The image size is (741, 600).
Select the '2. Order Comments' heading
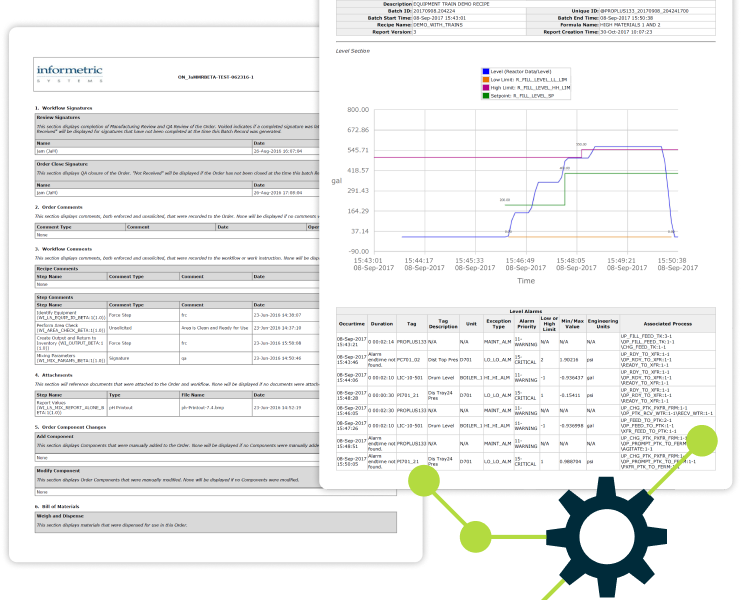[x=59, y=207]
